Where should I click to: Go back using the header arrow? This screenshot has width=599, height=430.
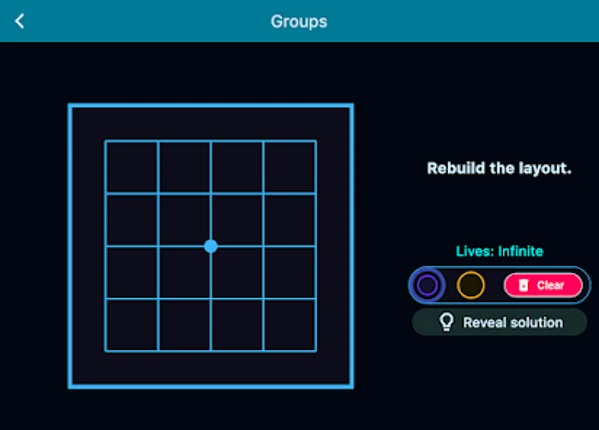click(19, 21)
